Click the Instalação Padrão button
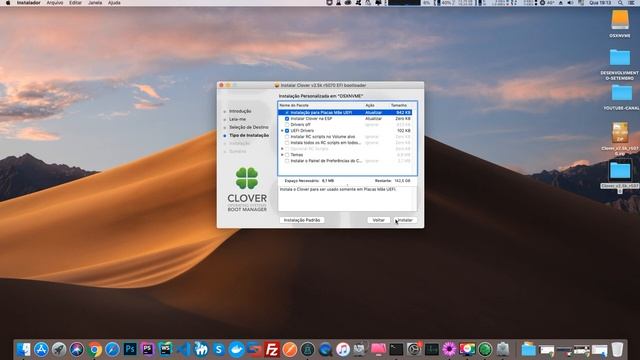The image size is (640, 360). pyautogui.click(x=302, y=220)
